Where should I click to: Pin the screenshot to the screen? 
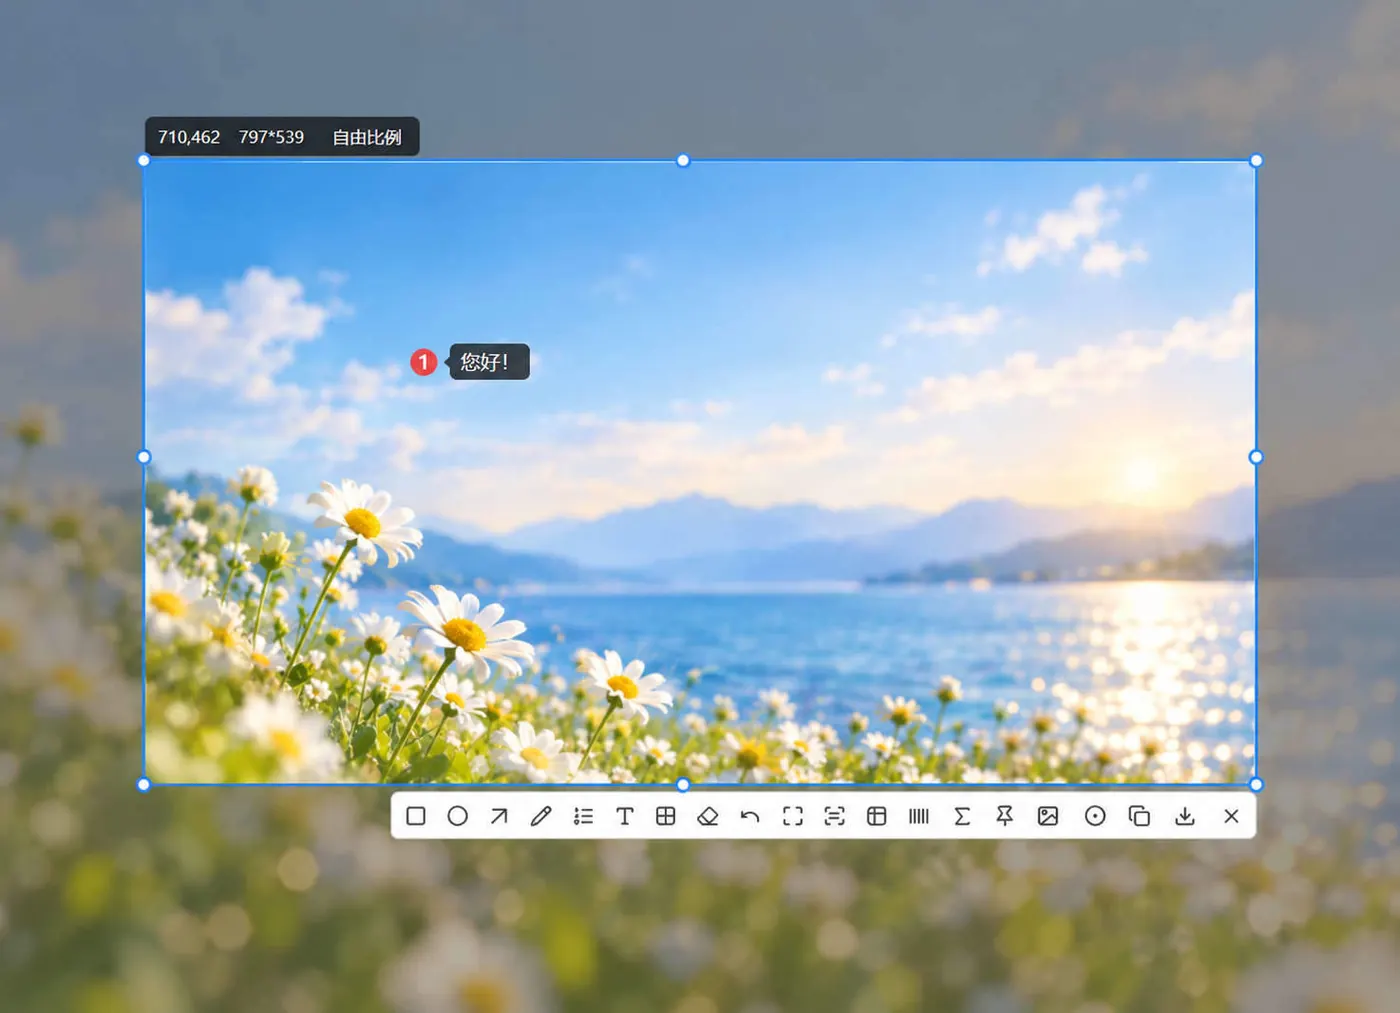point(1005,816)
